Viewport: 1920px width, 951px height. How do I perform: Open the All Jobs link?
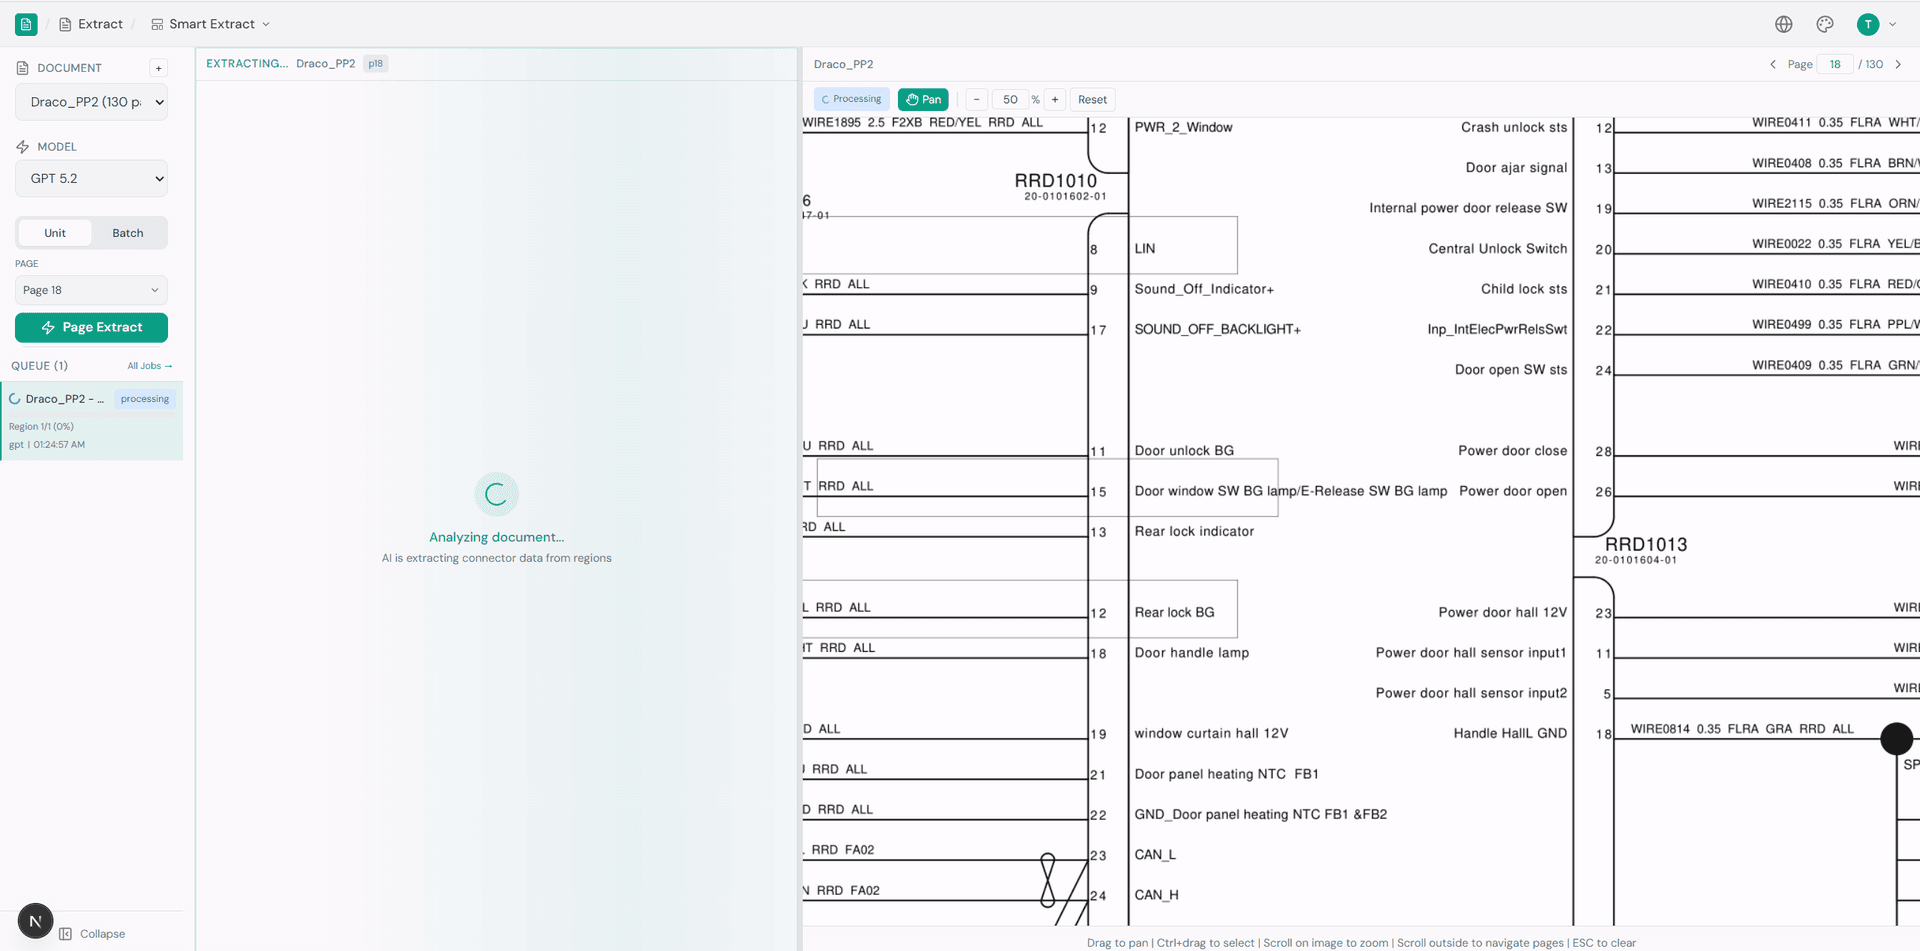click(150, 366)
